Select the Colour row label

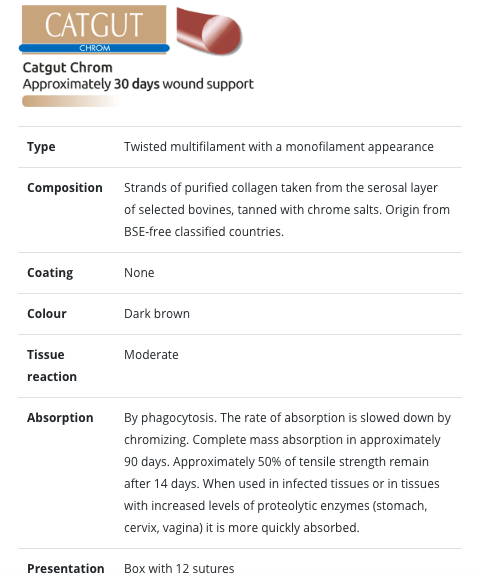pyautogui.click(x=47, y=314)
